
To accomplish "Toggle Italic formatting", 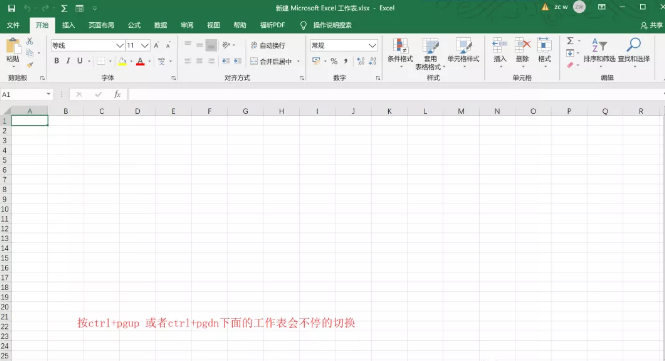I will tap(68, 61).
